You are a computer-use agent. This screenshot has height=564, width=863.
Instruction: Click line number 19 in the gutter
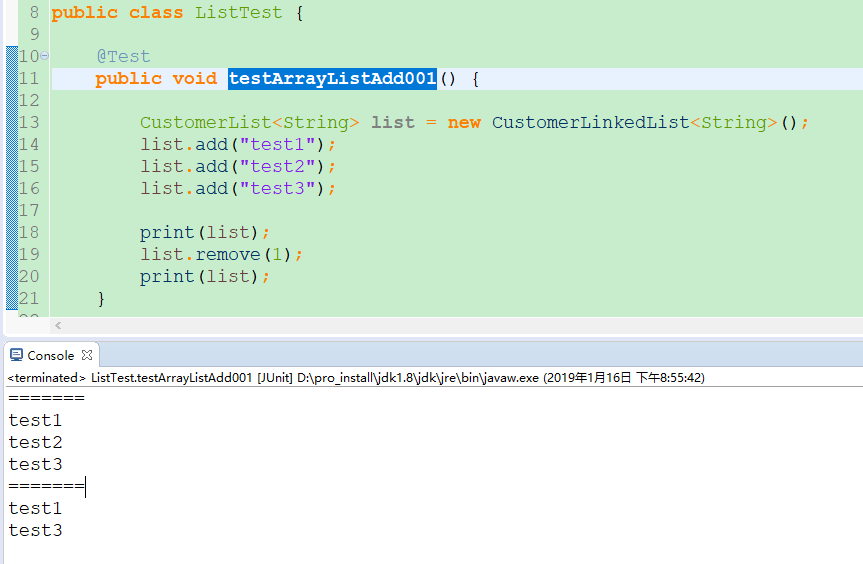click(x=29, y=254)
